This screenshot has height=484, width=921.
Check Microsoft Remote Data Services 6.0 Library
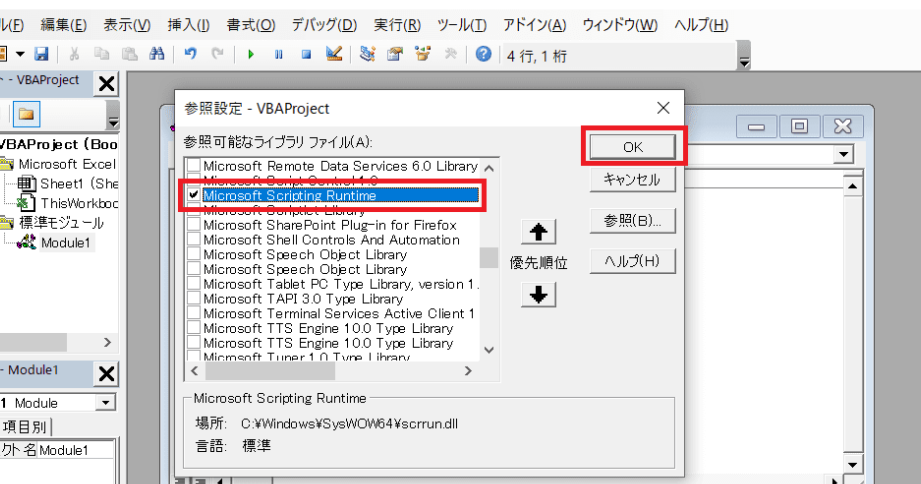coord(194,166)
